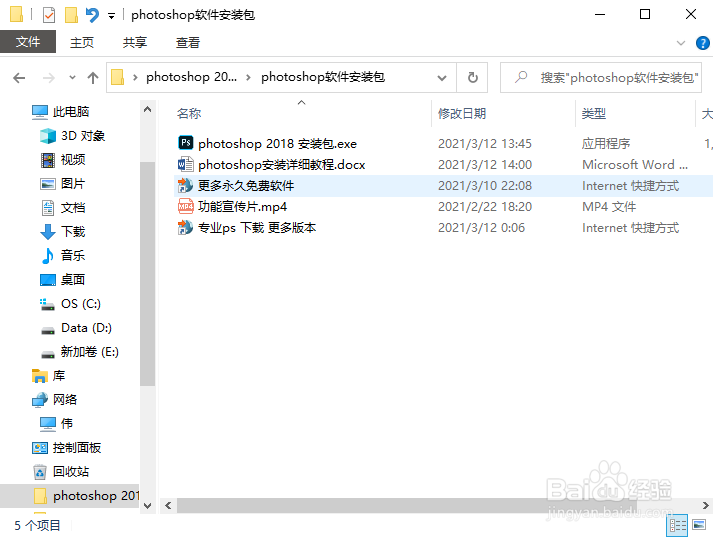Select the Ps icon of photoshop 2018 安装包.exe
Screen dimensions: 713x537
(186, 143)
